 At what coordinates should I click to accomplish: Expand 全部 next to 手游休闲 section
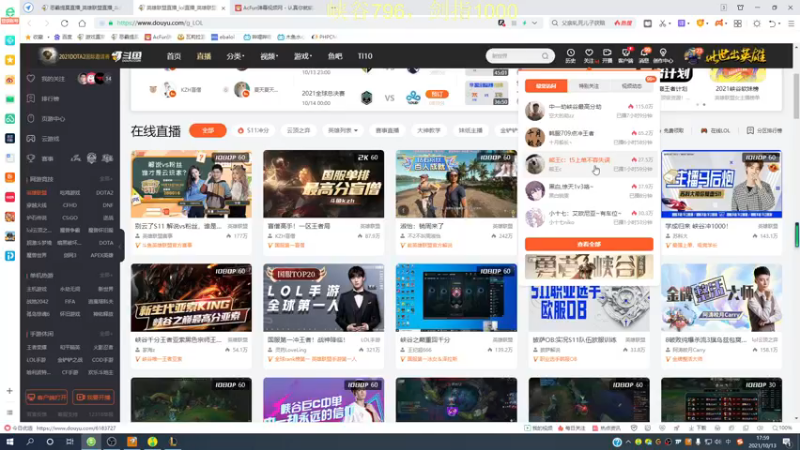tap(106, 334)
